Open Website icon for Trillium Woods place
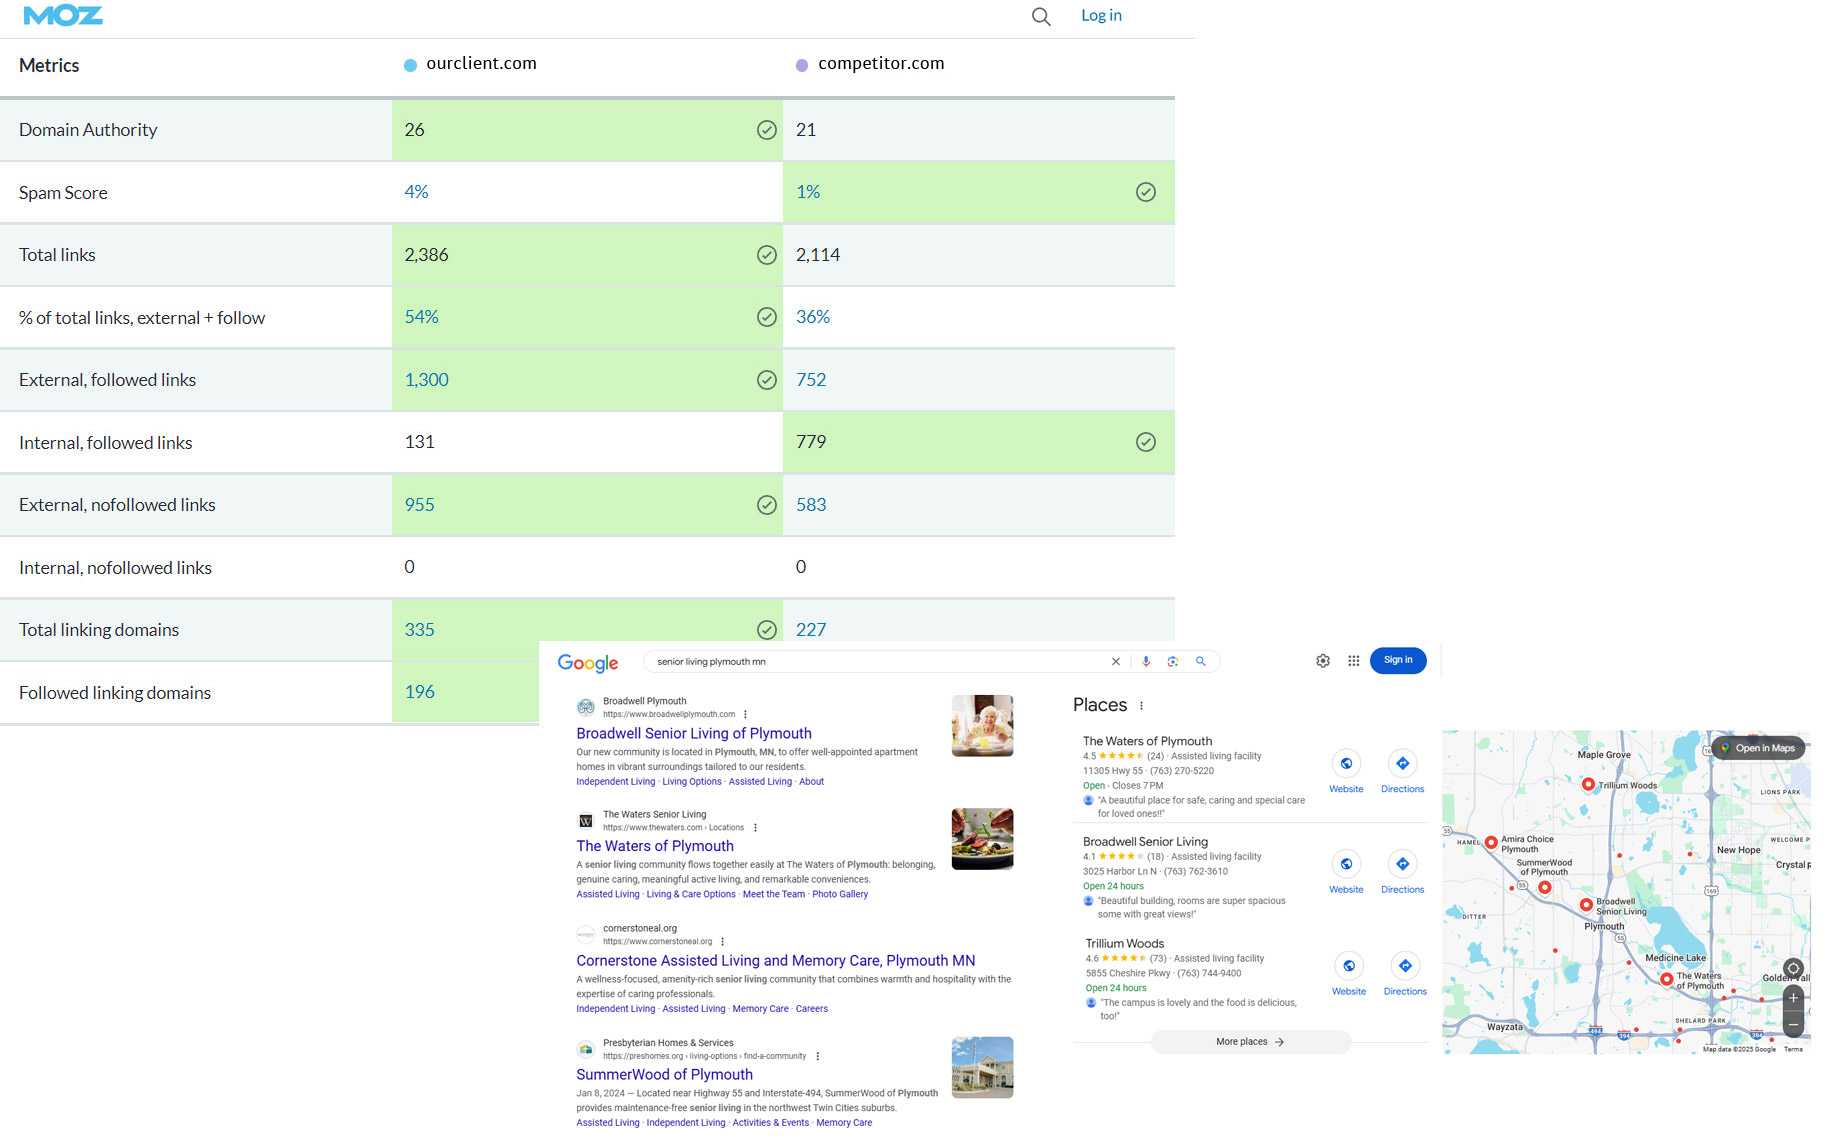The height and width of the screenshot is (1148, 1828). coord(1349,966)
